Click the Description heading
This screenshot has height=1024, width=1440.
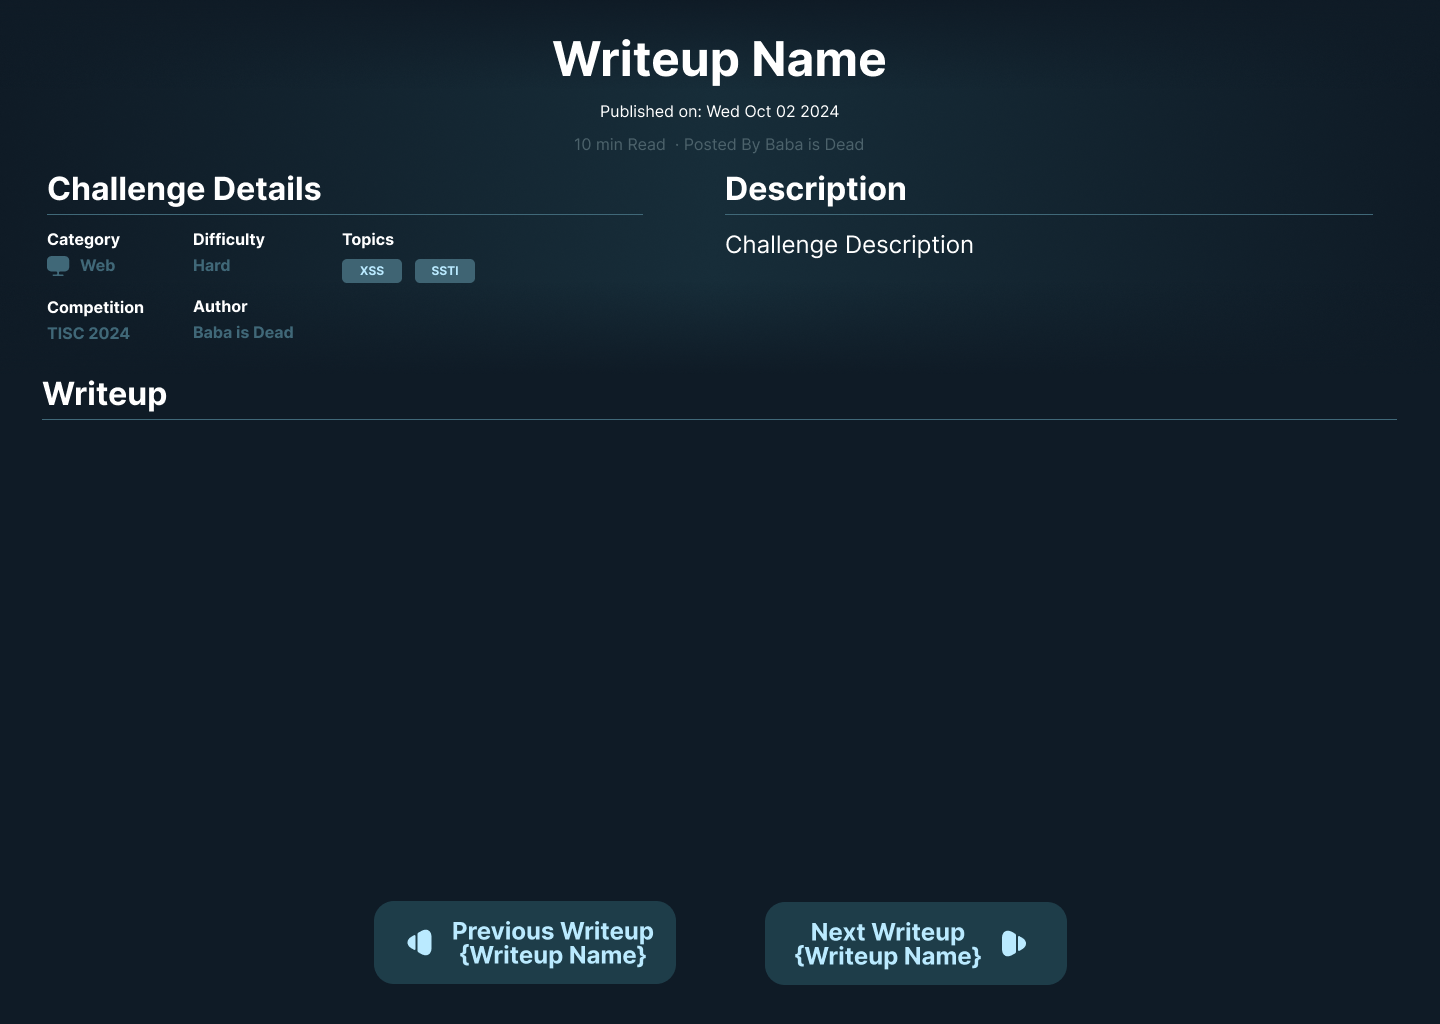tap(816, 189)
